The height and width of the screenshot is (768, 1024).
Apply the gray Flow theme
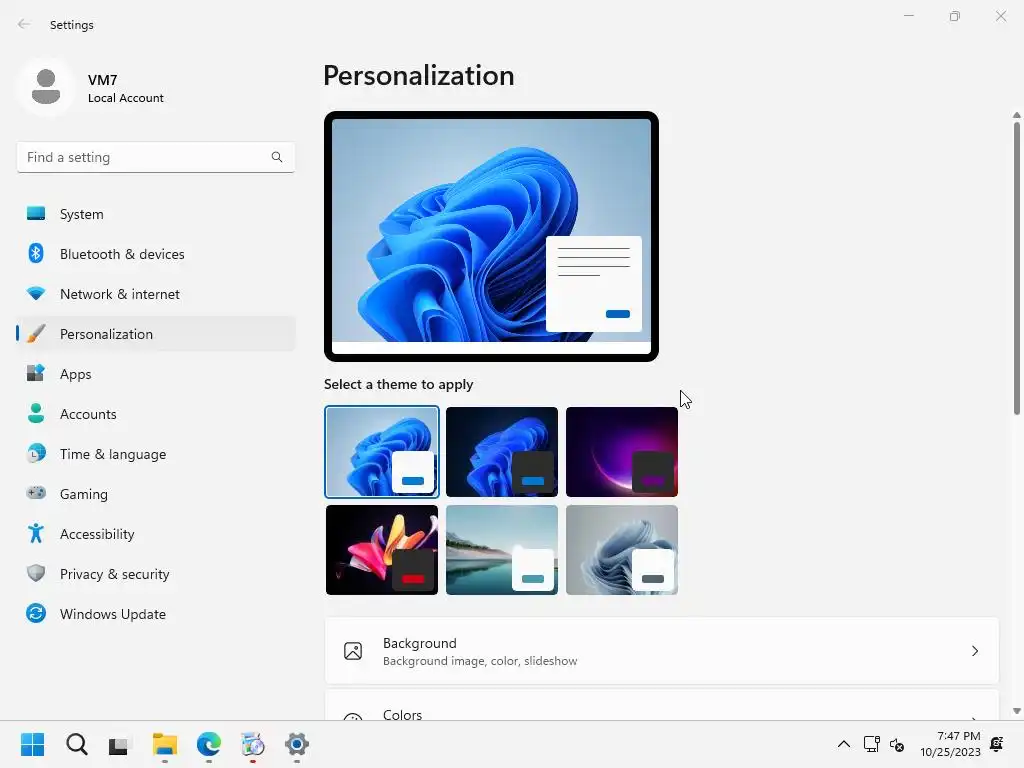tap(622, 550)
